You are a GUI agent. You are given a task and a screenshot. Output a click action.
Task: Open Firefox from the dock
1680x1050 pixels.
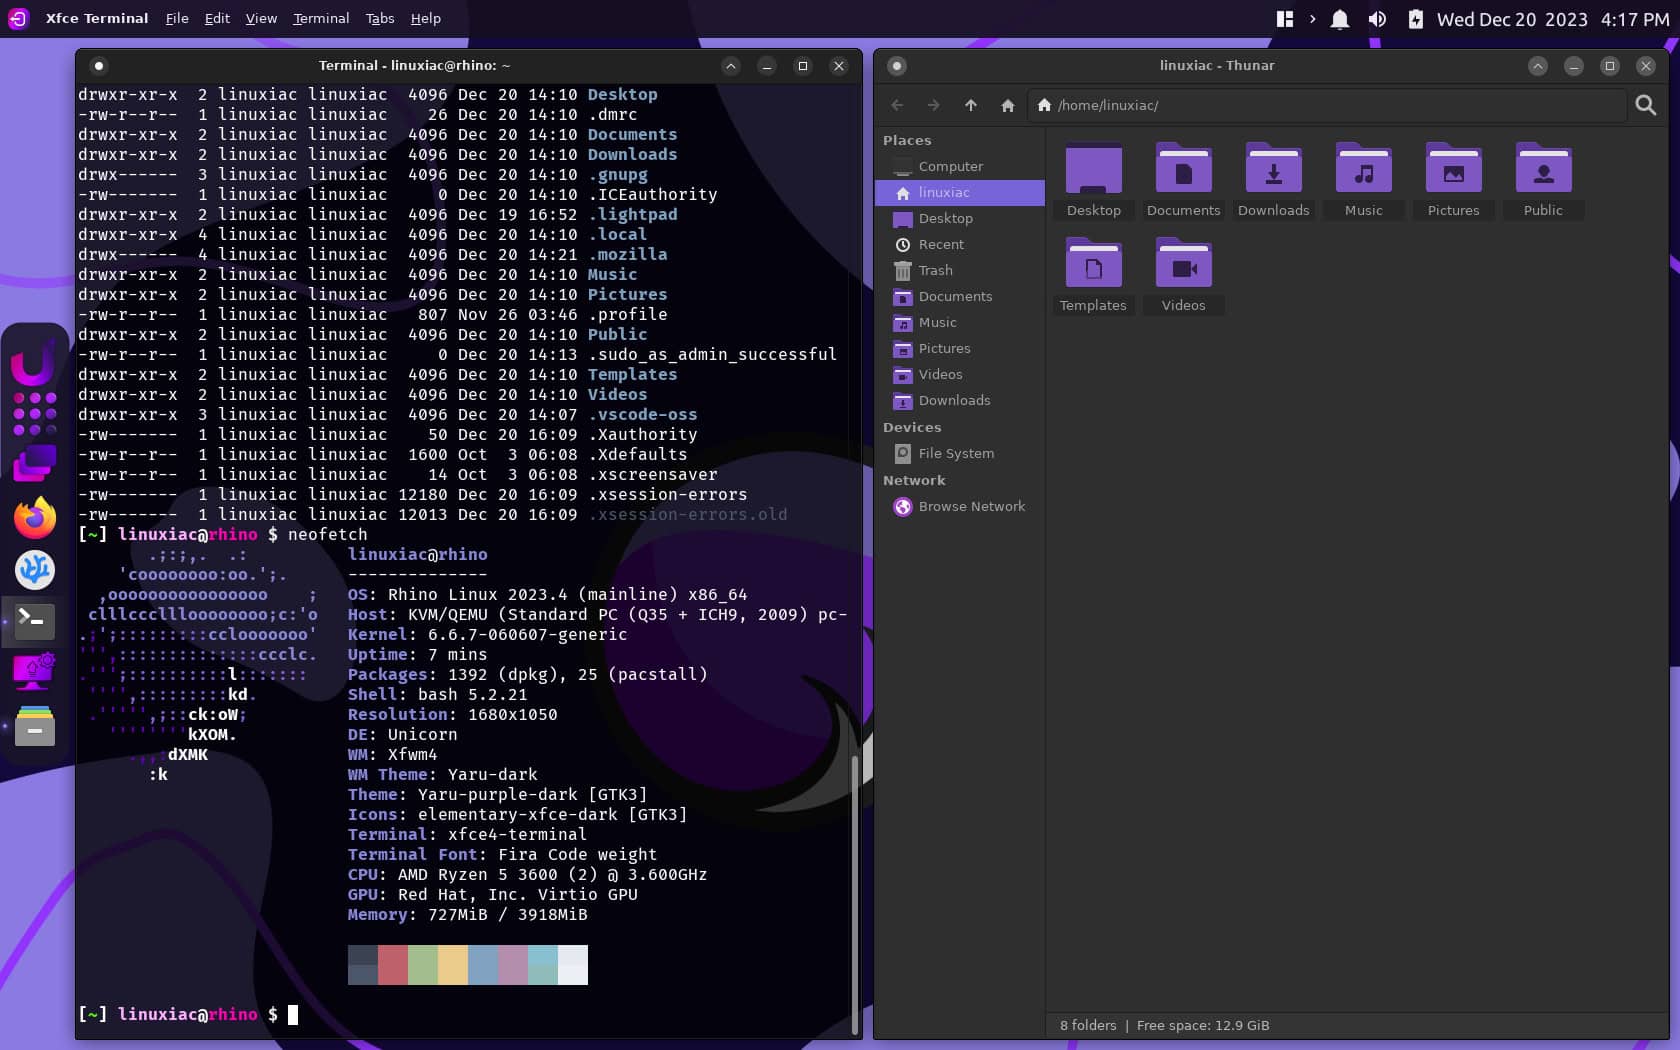[x=34, y=517]
